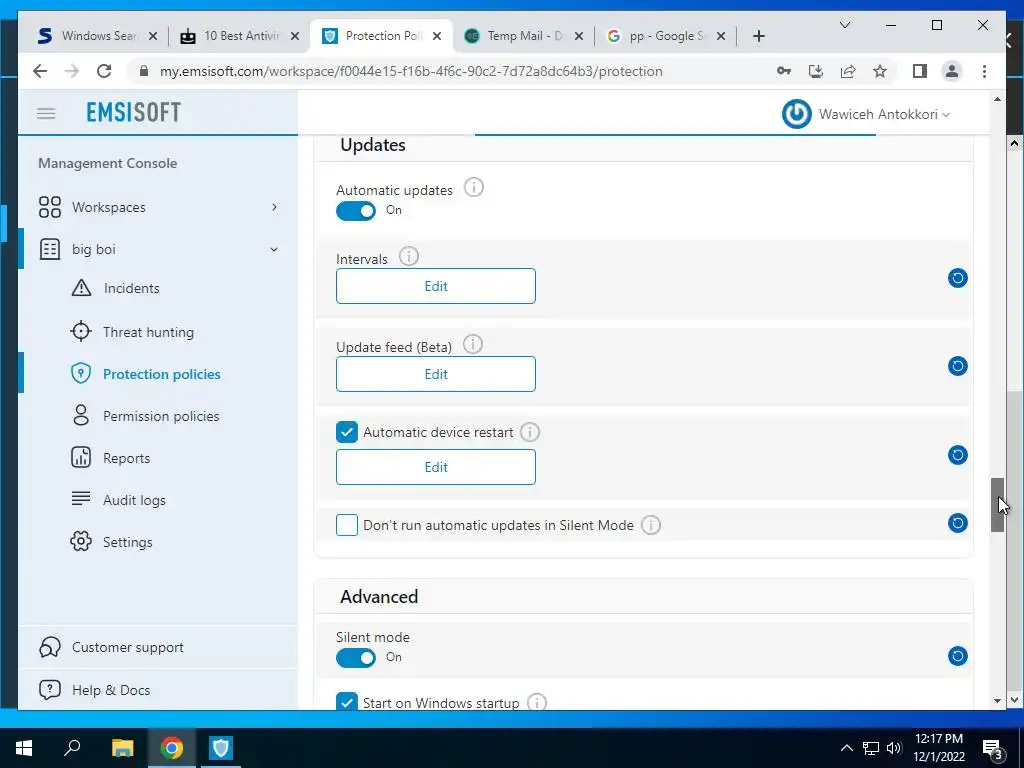Turn off the Automatic updates toggle
The width and height of the screenshot is (1024, 768).
[356, 210]
